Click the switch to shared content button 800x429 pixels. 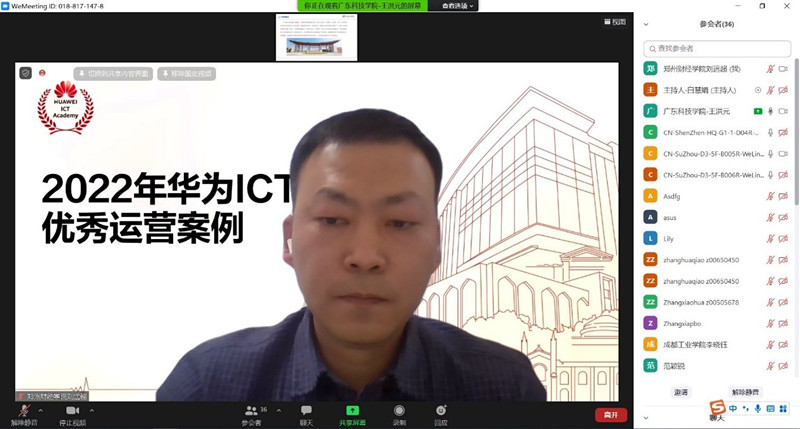(113, 73)
